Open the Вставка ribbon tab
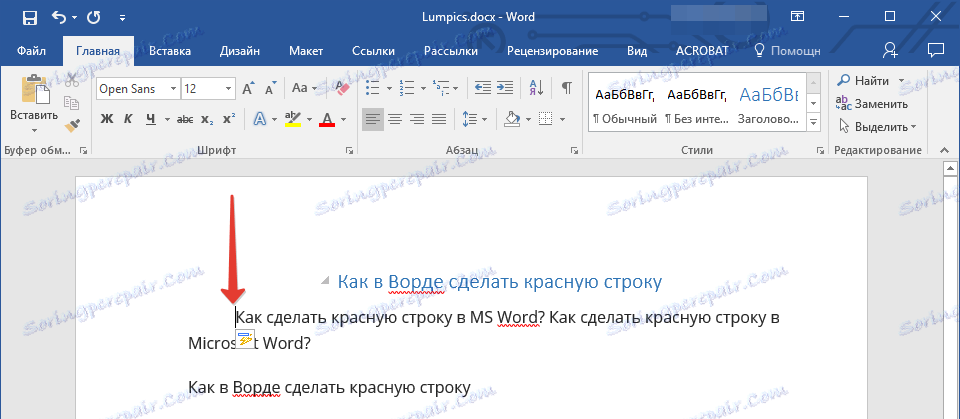This screenshot has width=960, height=419. [169, 50]
